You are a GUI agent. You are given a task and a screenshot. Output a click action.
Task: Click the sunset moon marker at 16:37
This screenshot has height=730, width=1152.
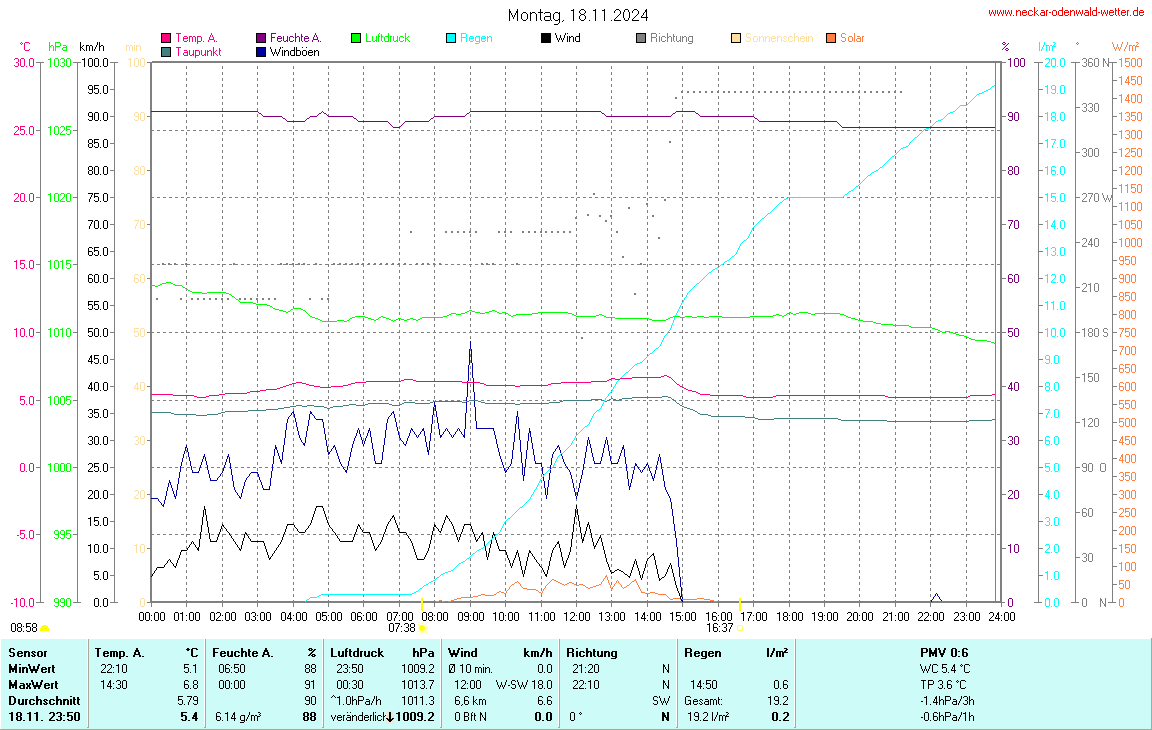coord(741,628)
